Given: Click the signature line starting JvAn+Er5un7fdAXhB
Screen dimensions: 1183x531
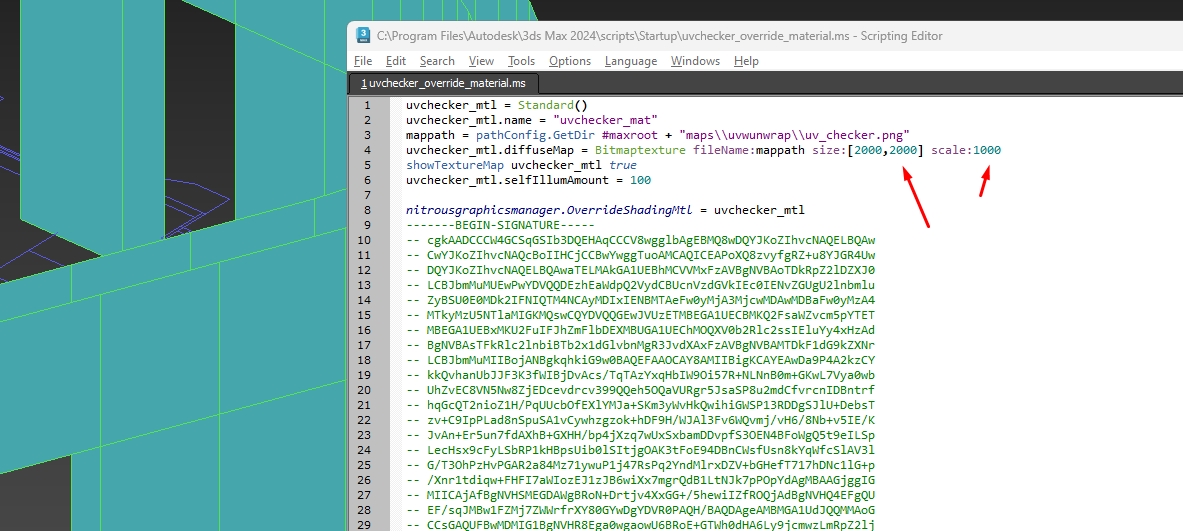Looking at the screenshot, I should pyautogui.click(x=641, y=434).
